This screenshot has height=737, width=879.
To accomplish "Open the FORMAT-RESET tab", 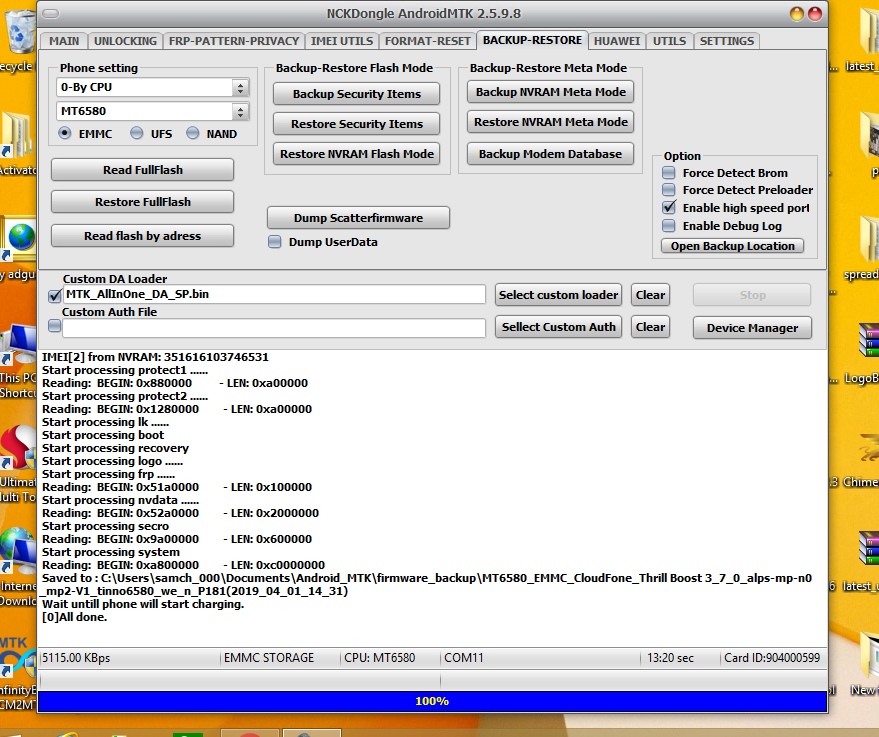I will 428,41.
